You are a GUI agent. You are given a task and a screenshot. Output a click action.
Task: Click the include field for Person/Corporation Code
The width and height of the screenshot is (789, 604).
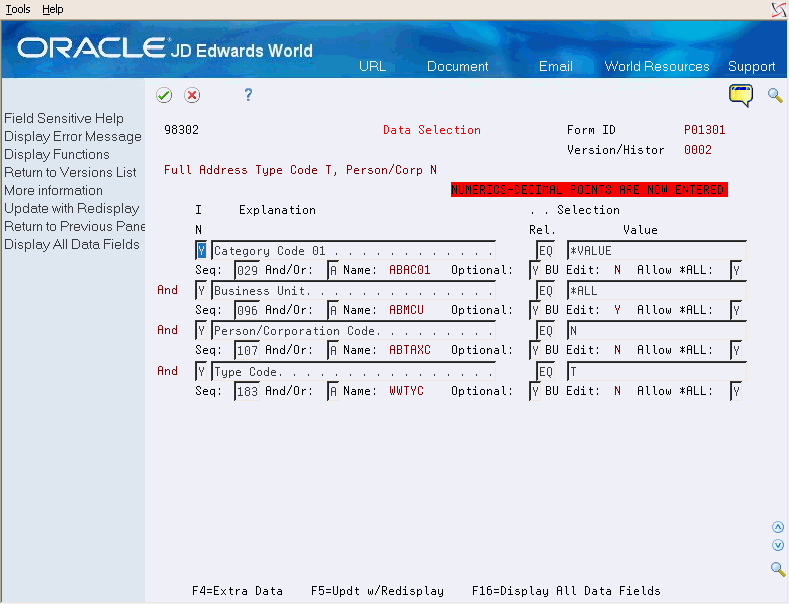201,331
